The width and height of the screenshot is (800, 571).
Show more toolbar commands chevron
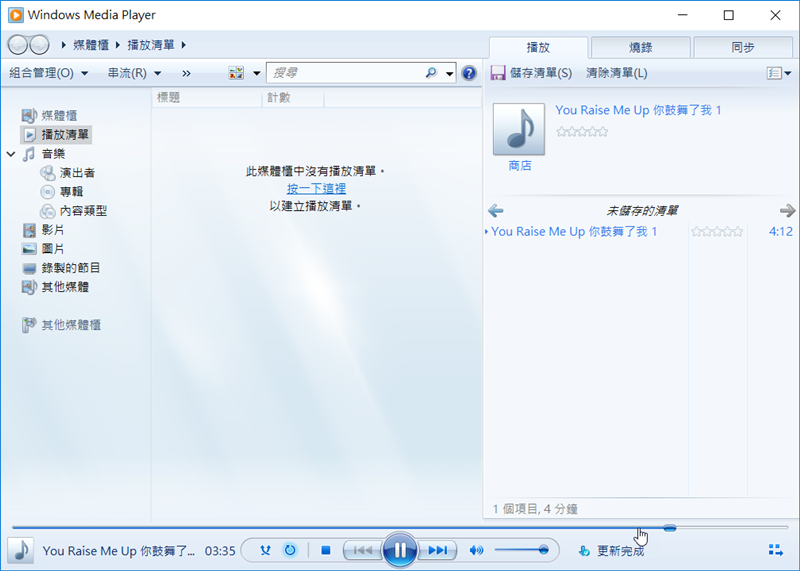[186, 73]
